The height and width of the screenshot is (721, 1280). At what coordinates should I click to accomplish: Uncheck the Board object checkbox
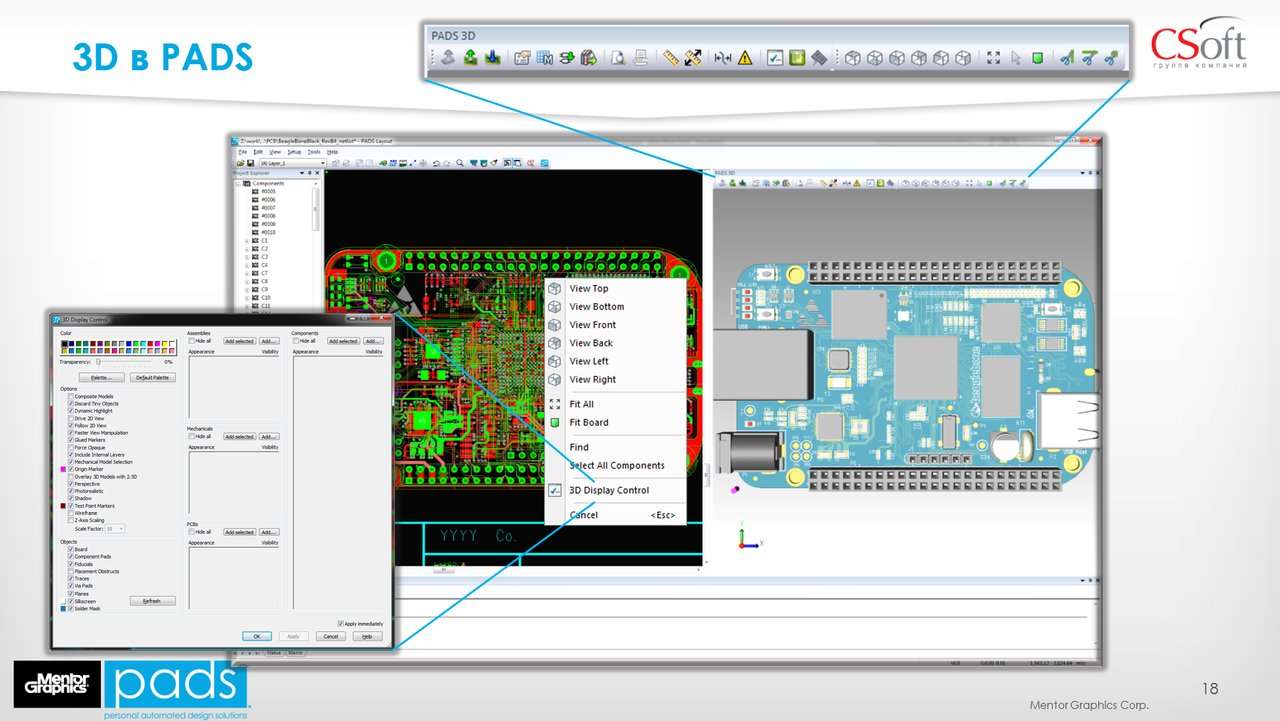(71, 549)
